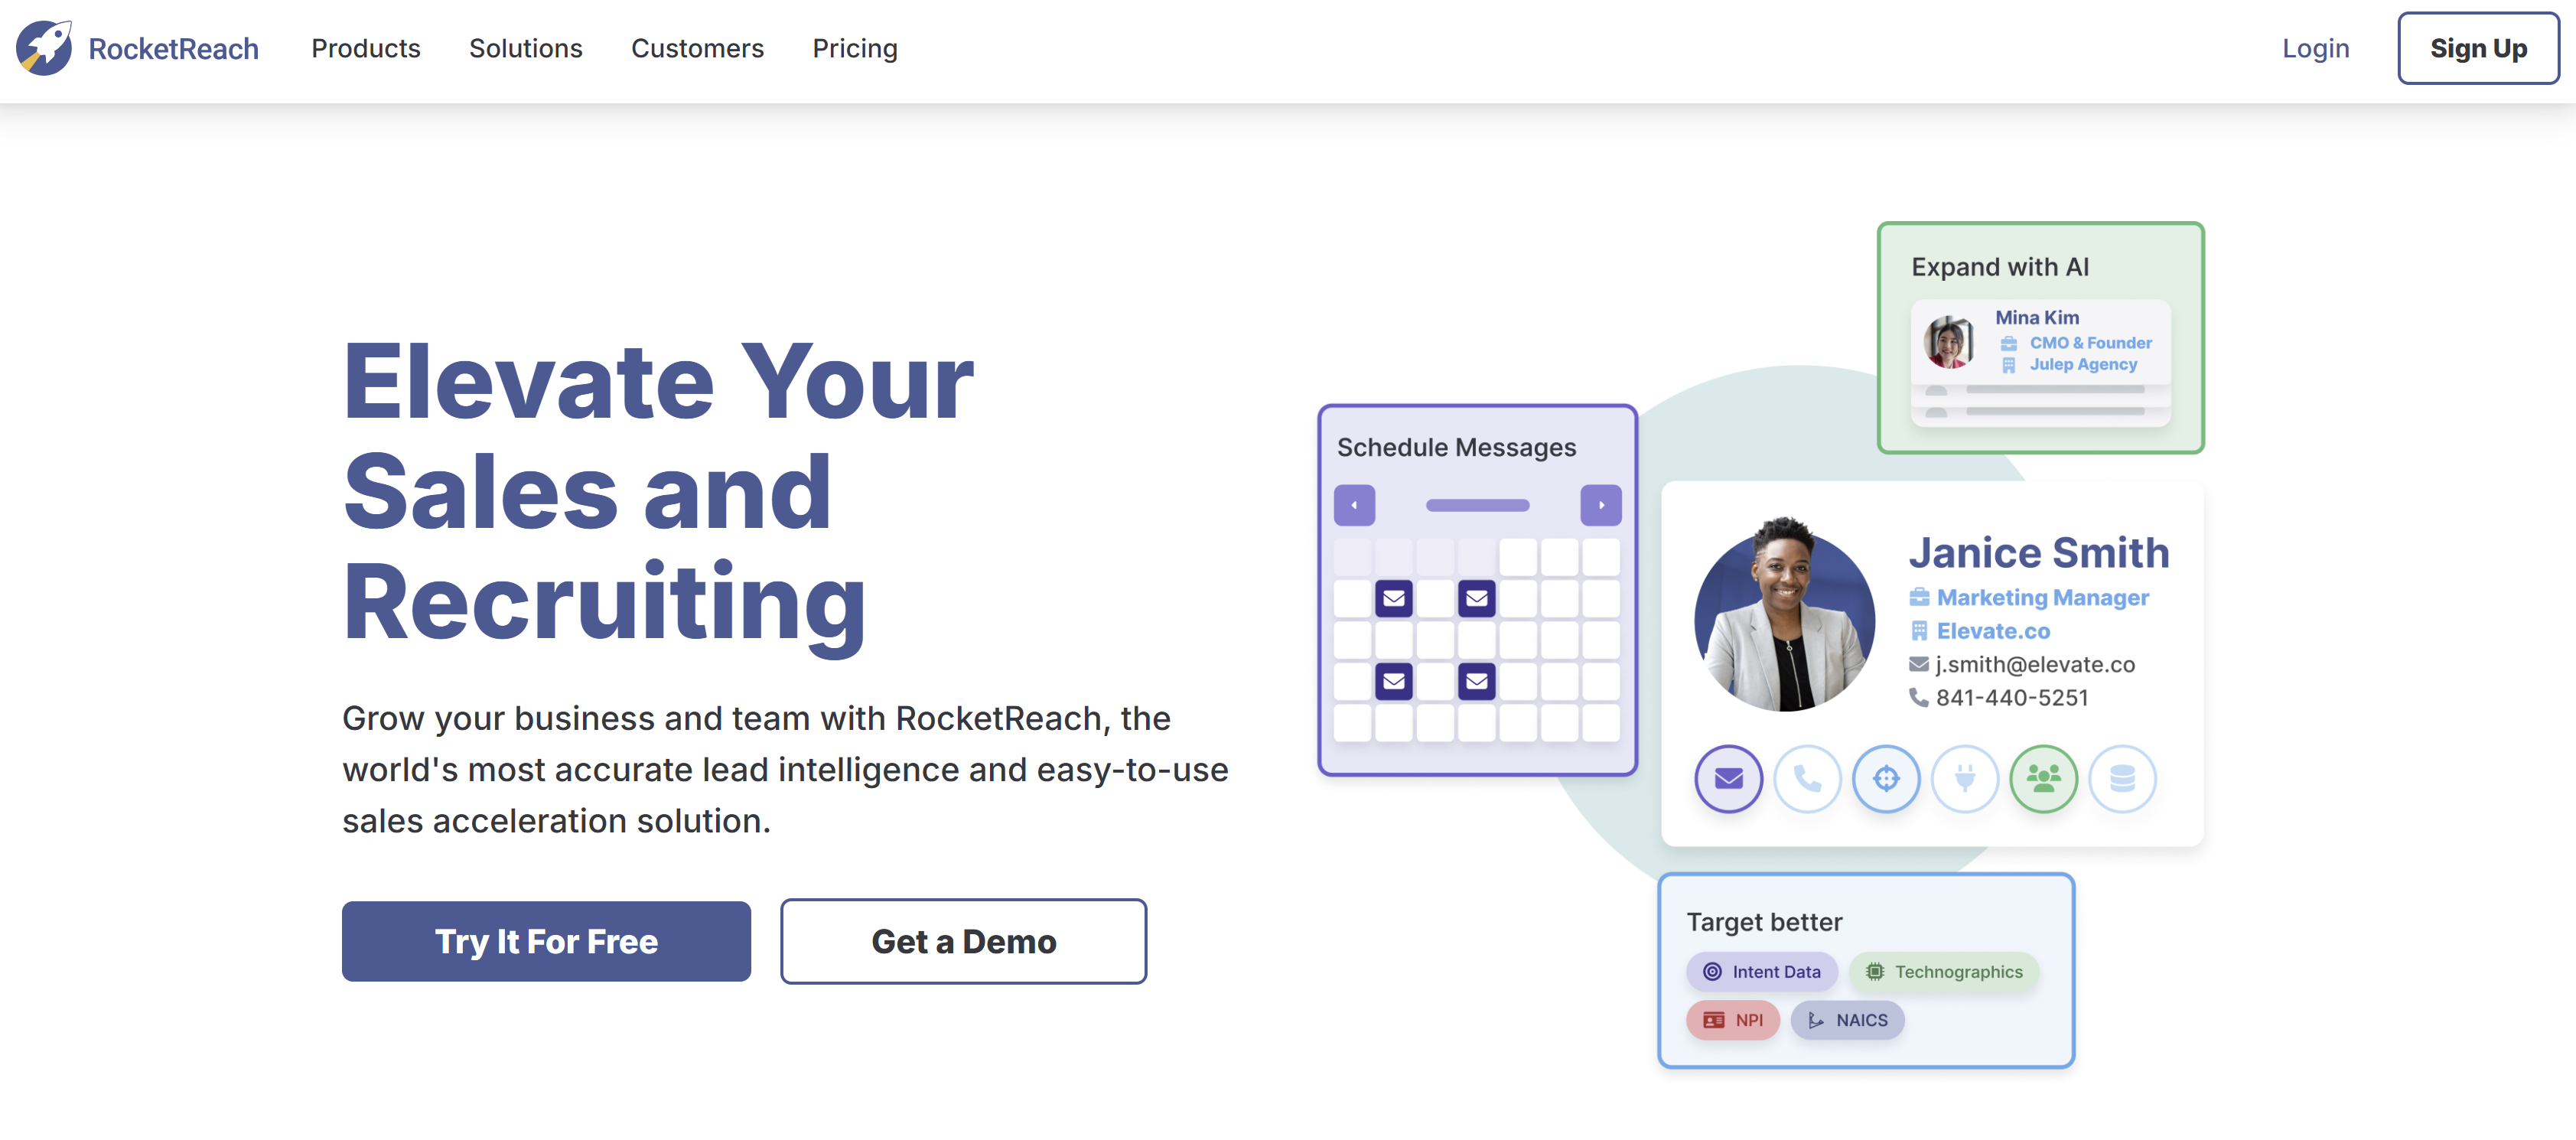Click the CMO & Founder title text
The height and width of the screenshot is (1140, 2576).
click(2090, 343)
